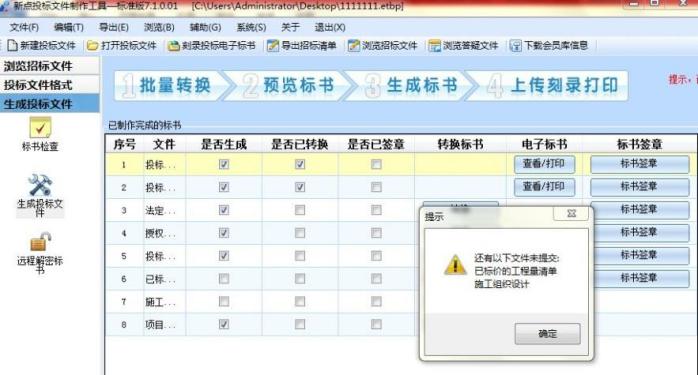Viewport: 698px width, 375px height.
Task: Toggle 是否生成 checkbox in row 1
Action: (224, 164)
